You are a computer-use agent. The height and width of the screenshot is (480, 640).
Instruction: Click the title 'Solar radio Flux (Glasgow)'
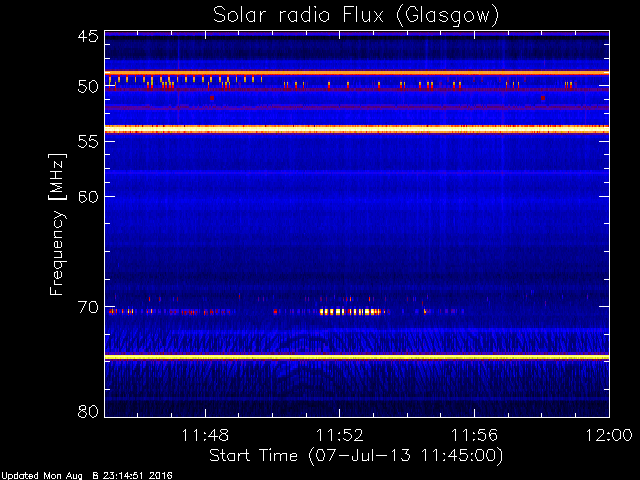pyautogui.click(x=356, y=16)
